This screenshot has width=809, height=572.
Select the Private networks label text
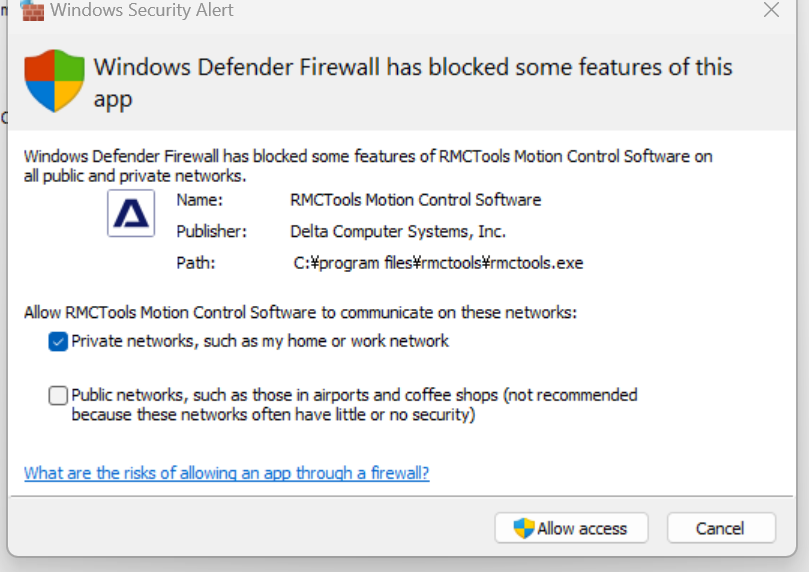click(x=260, y=341)
